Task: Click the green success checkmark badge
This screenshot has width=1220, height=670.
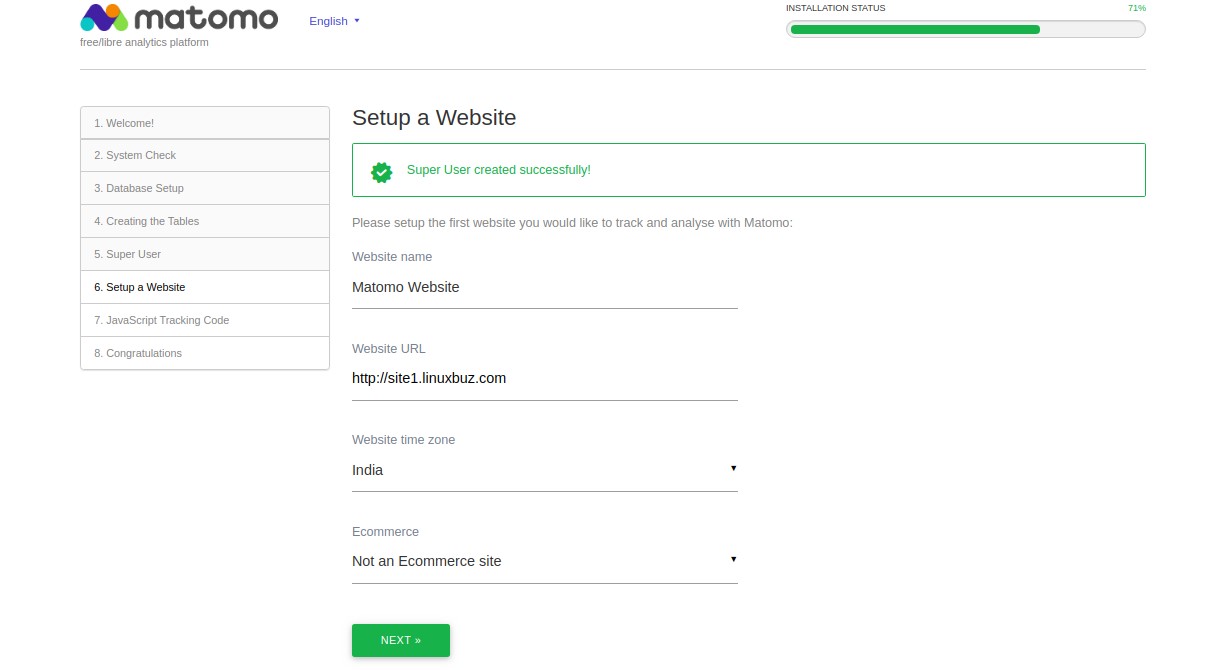Action: click(381, 171)
